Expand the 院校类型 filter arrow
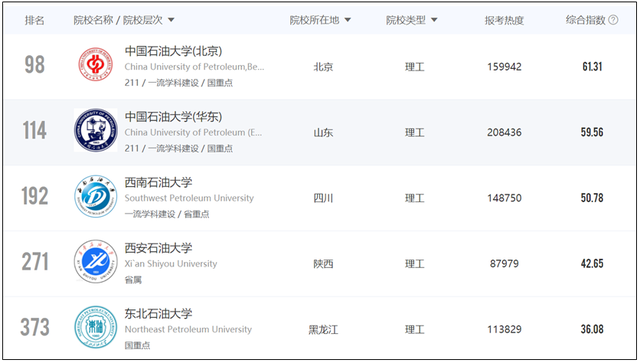Image resolution: width=640 pixels, height=363 pixels. coord(434,20)
